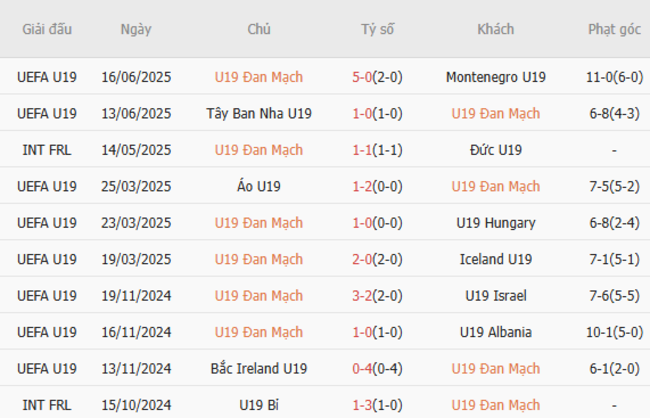Screen dimensions: 650x418
Task: Select the U19 Bỉ home team
Action: click(x=258, y=405)
